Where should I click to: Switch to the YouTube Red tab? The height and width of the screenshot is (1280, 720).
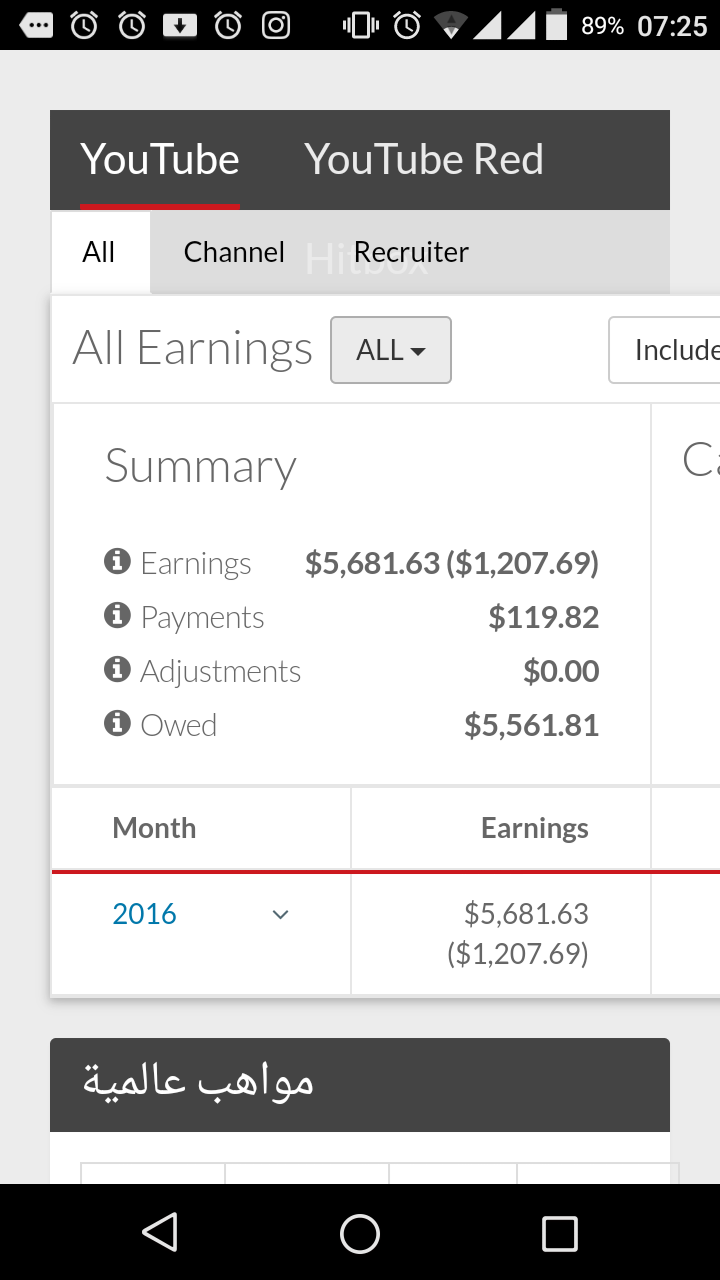(x=424, y=160)
